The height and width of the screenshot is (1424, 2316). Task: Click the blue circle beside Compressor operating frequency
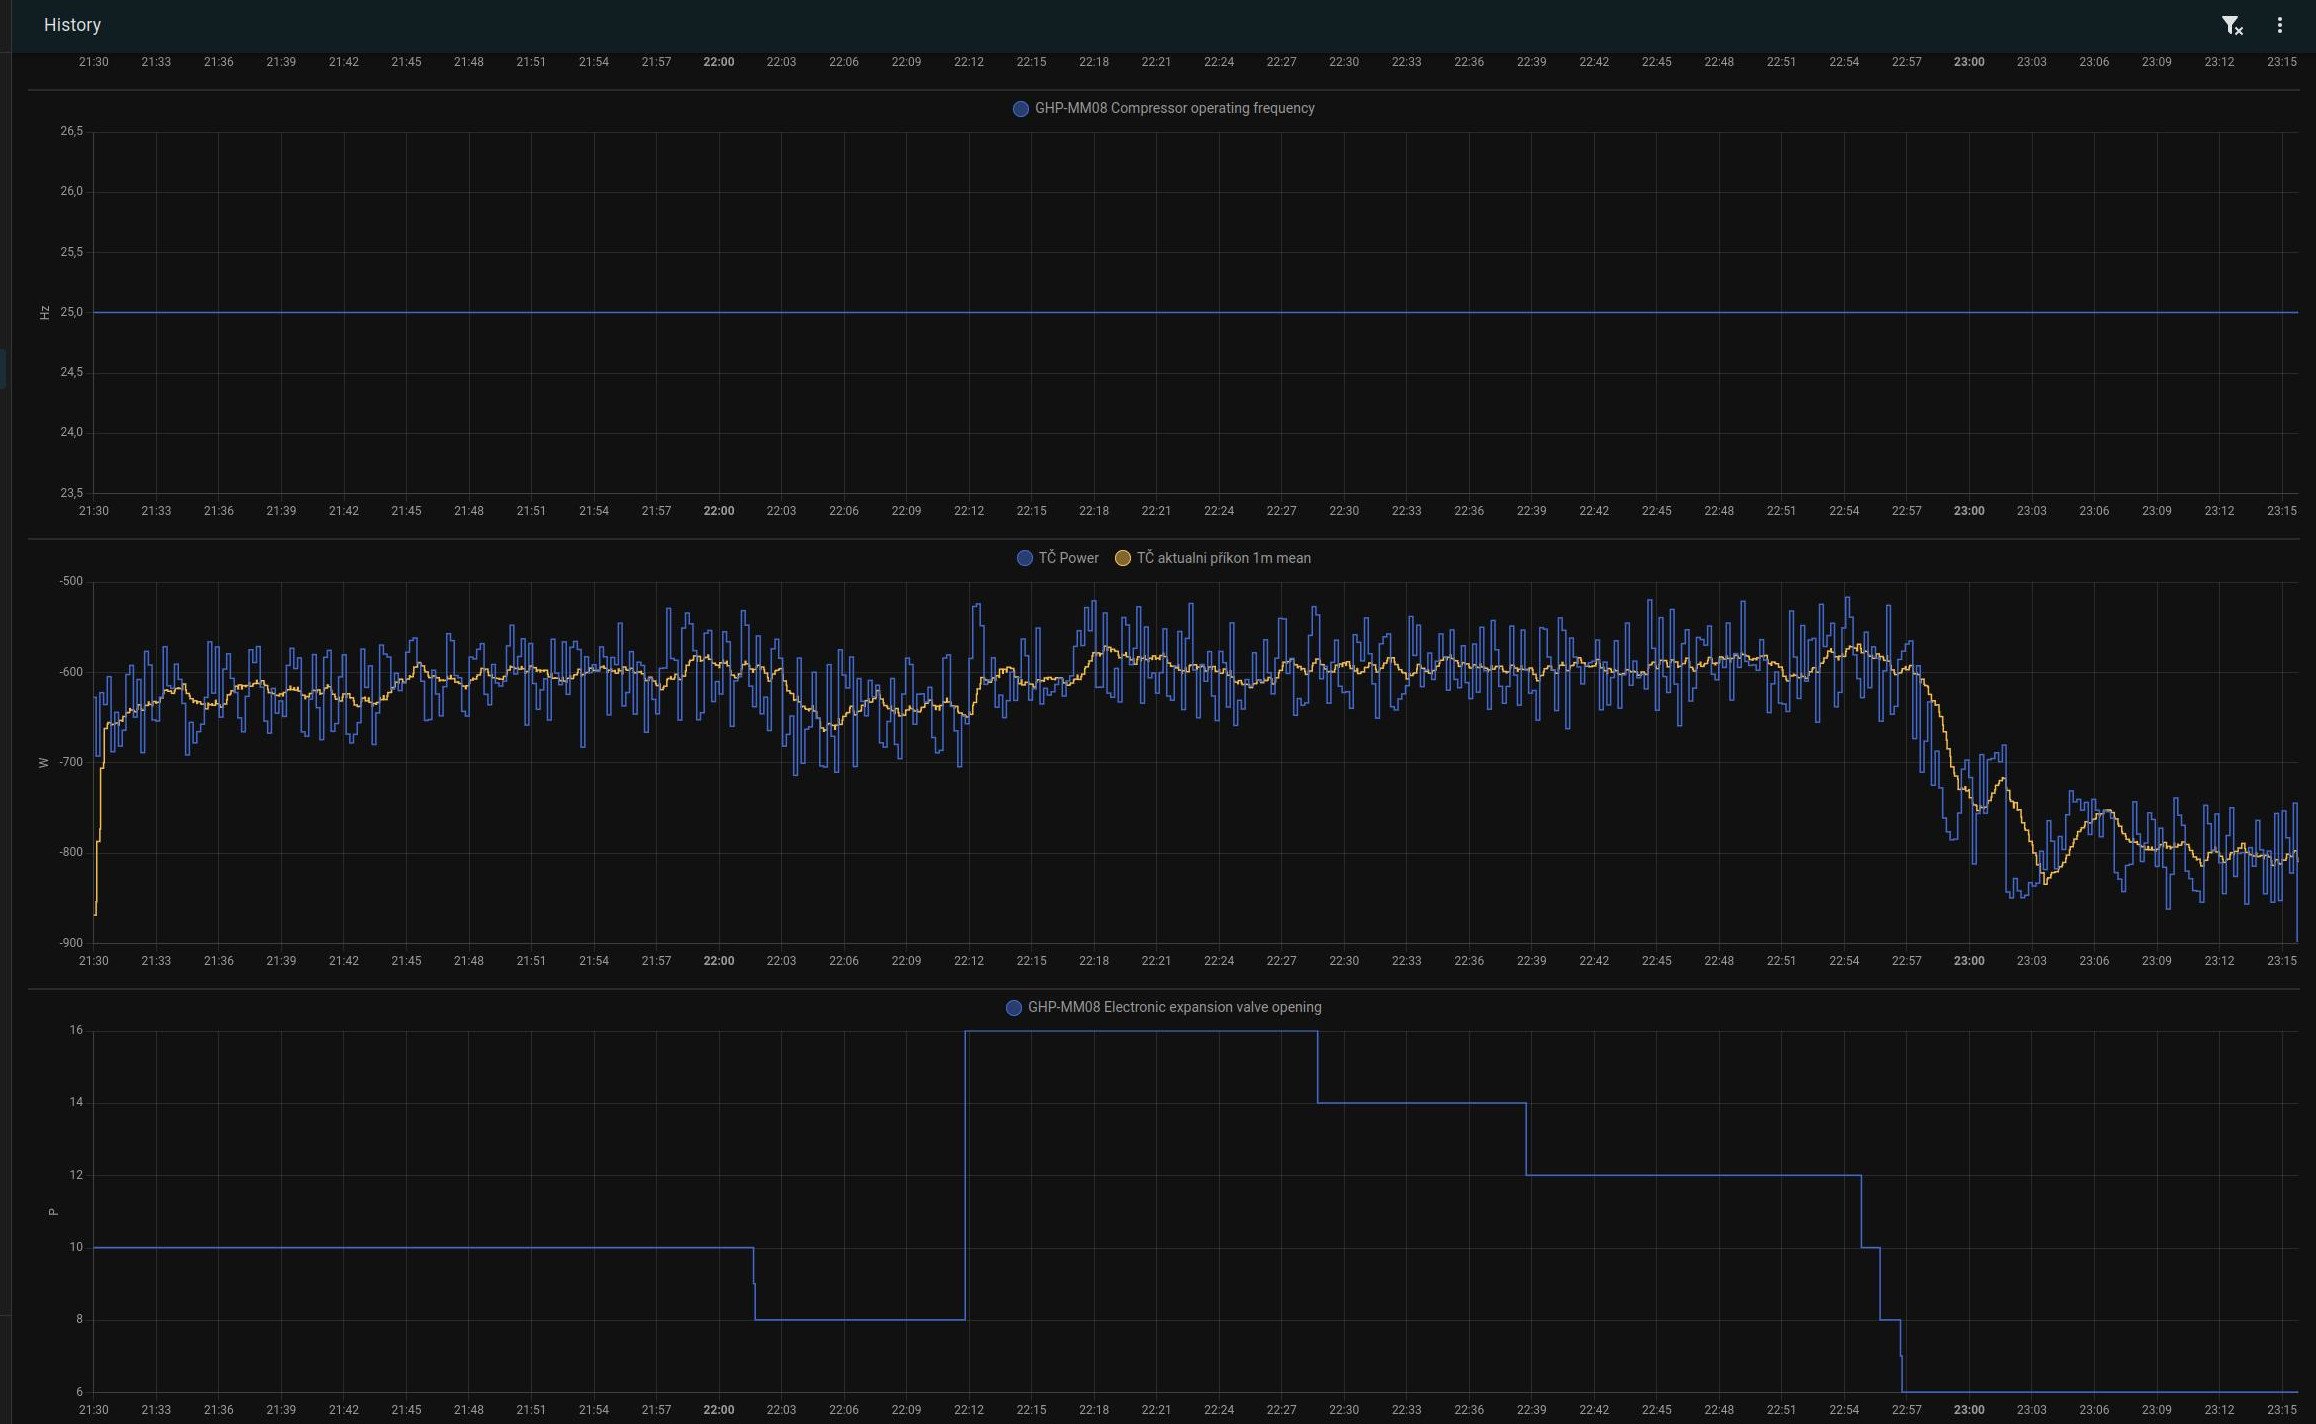(x=1020, y=109)
